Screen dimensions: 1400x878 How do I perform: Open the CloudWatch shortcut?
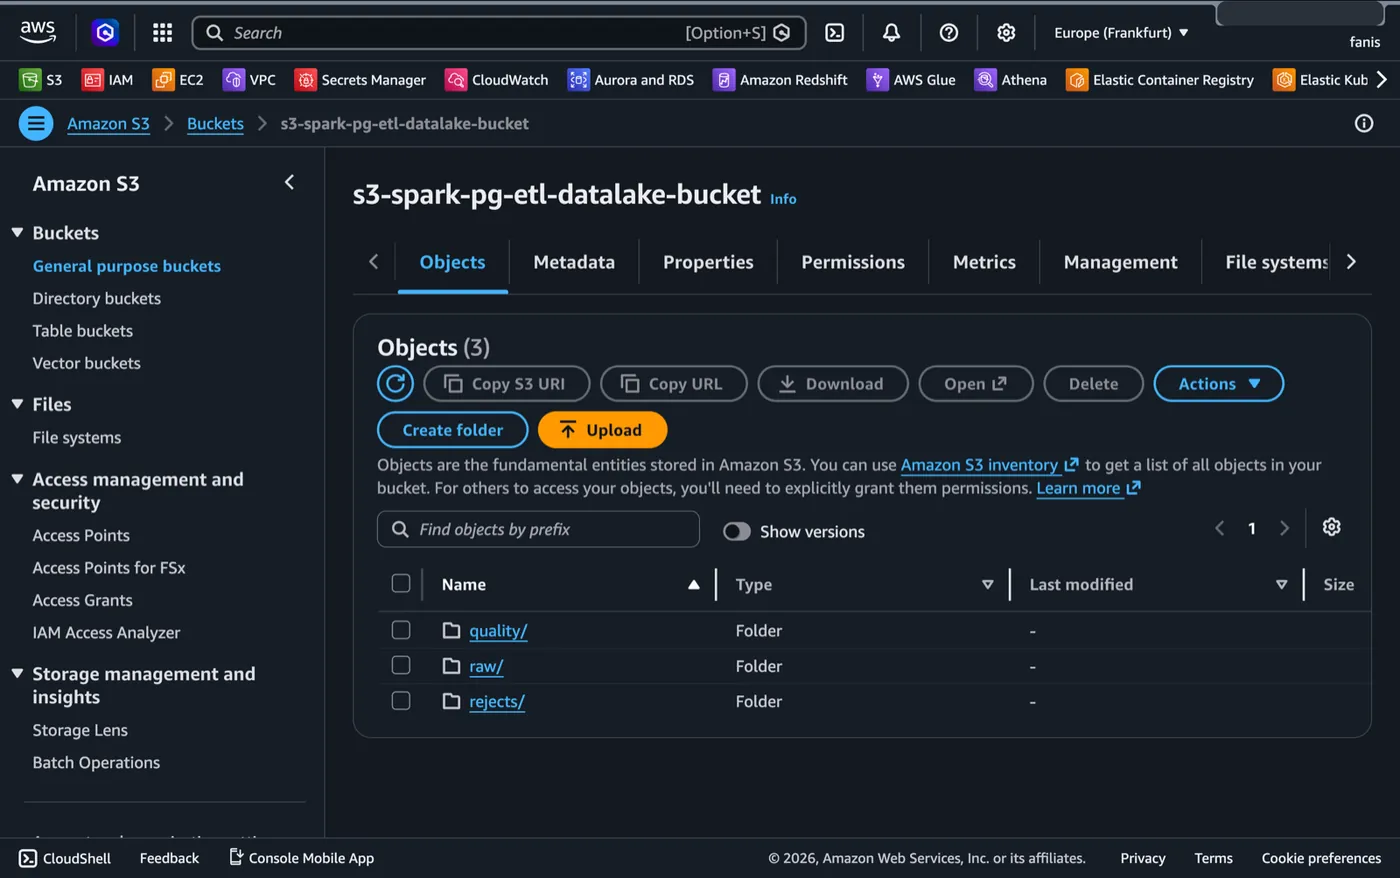point(497,79)
